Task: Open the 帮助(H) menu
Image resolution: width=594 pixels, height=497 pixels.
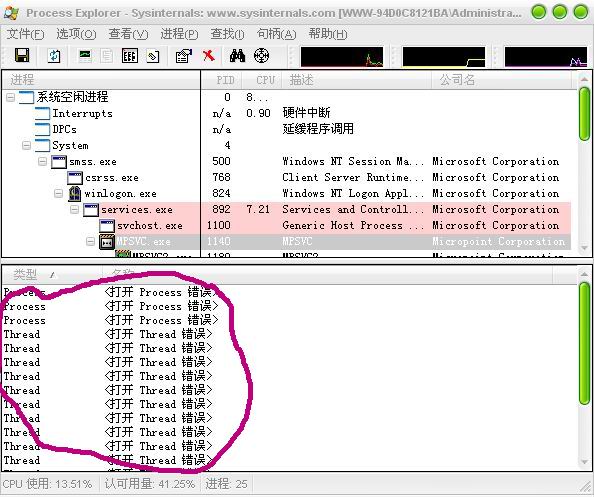Action: coord(328,34)
